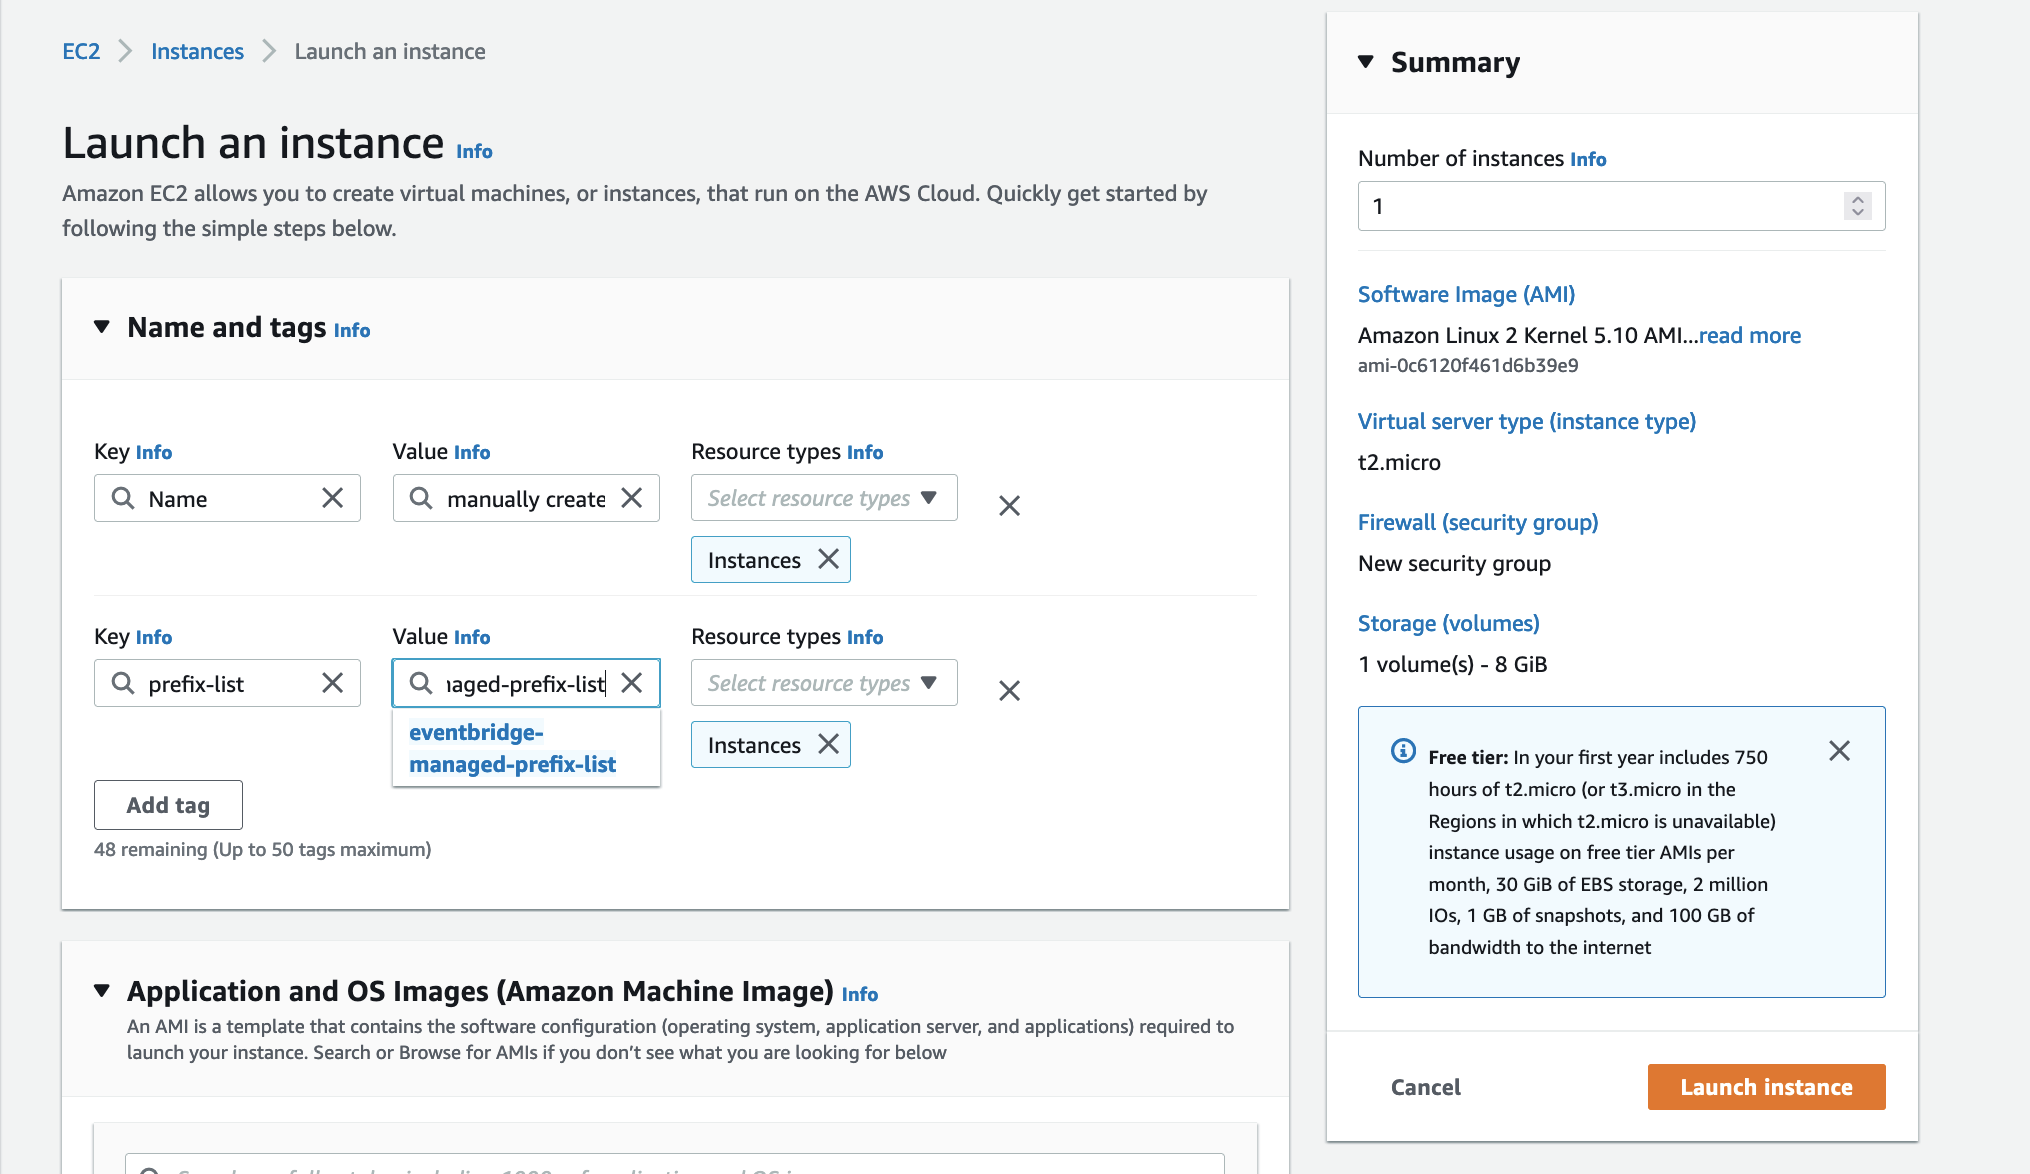
Task: Open Storage (volumes) link
Action: tap(1449, 624)
